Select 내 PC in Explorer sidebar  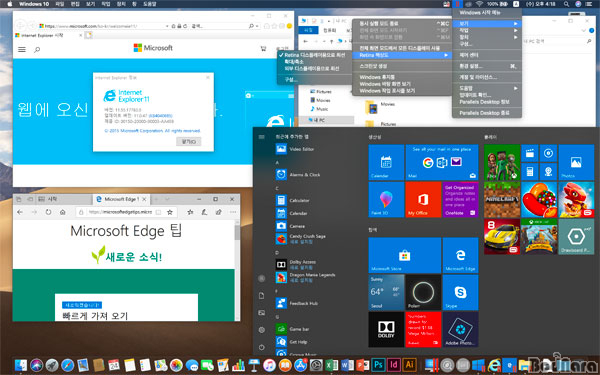[x=326, y=120]
